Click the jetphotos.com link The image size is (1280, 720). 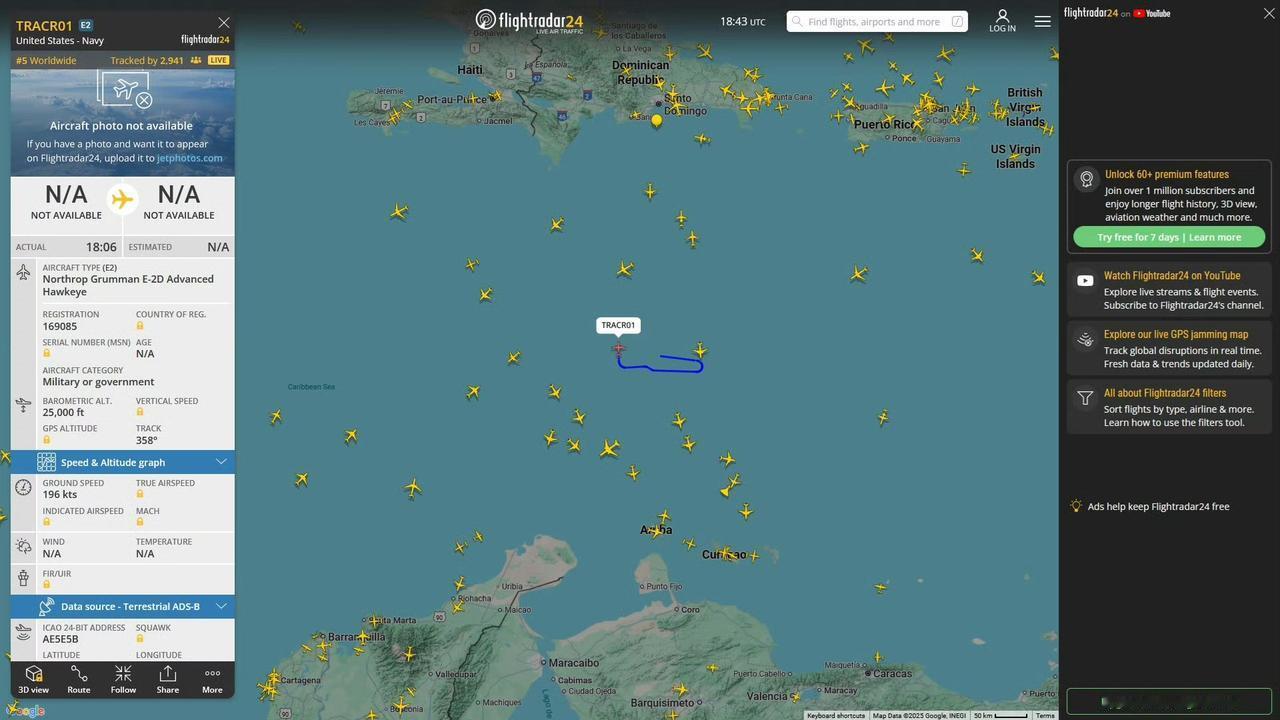[x=189, y=158]
